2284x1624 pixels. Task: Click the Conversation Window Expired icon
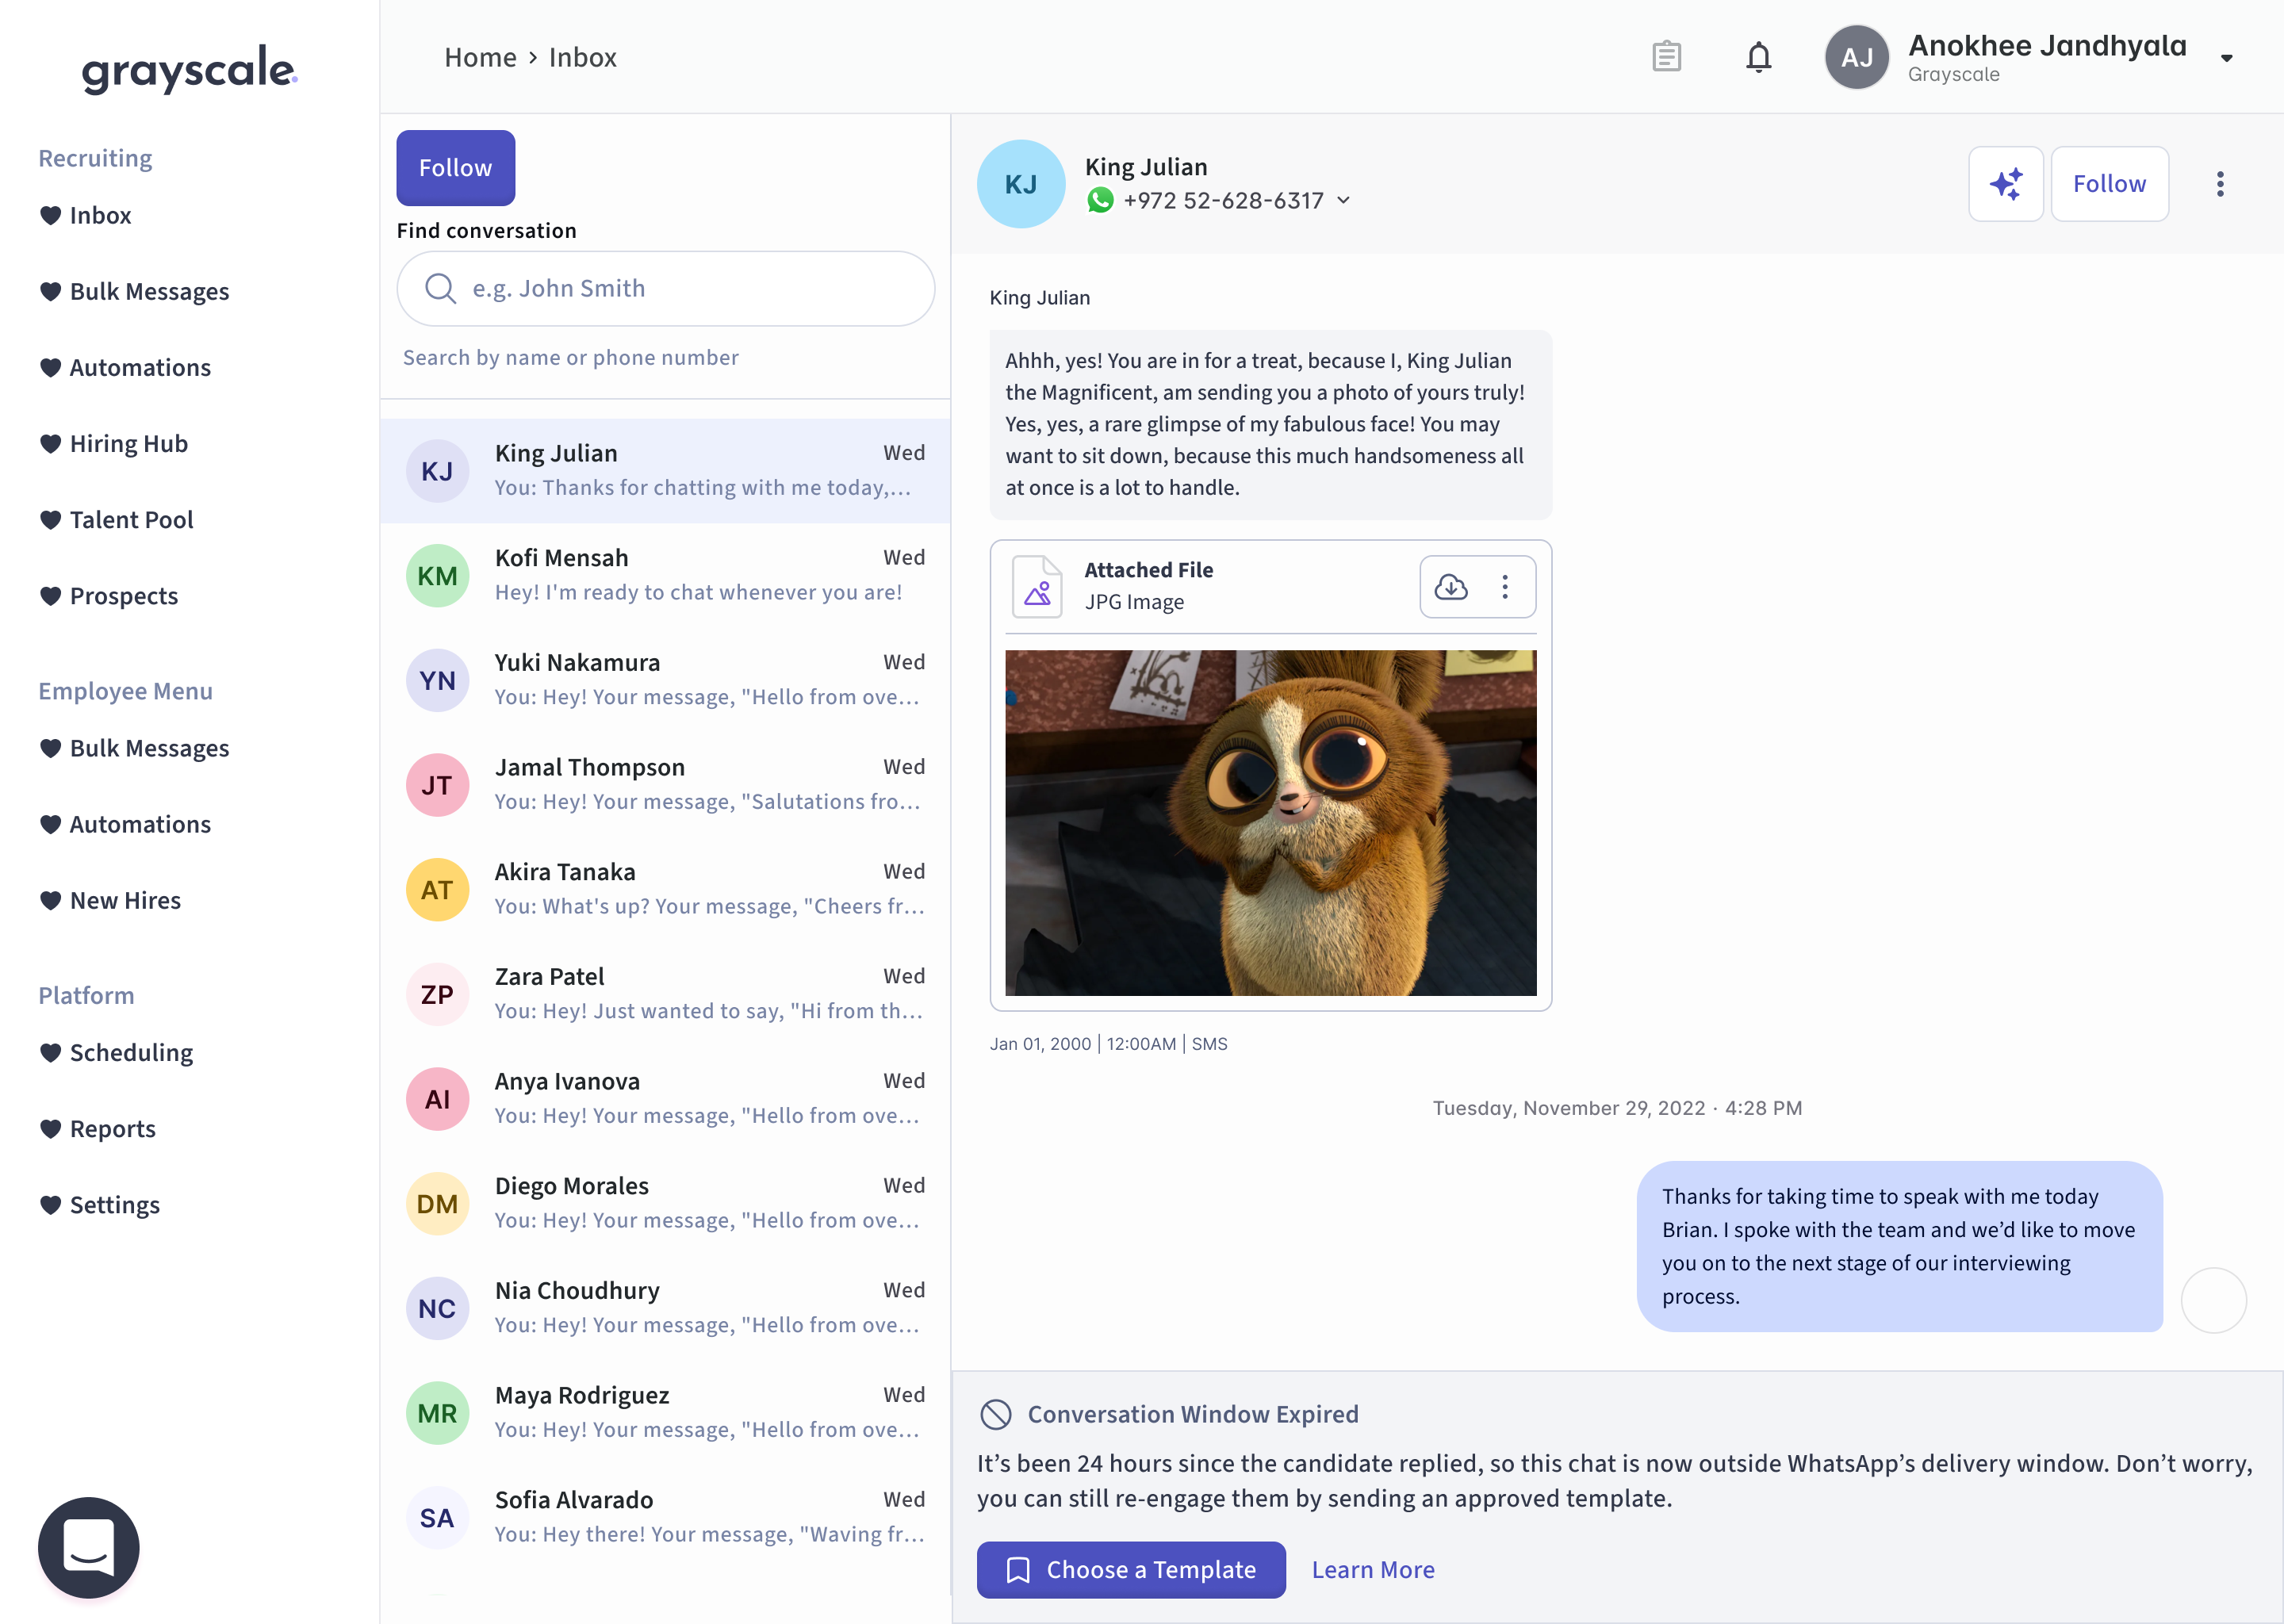point(996,1414)
